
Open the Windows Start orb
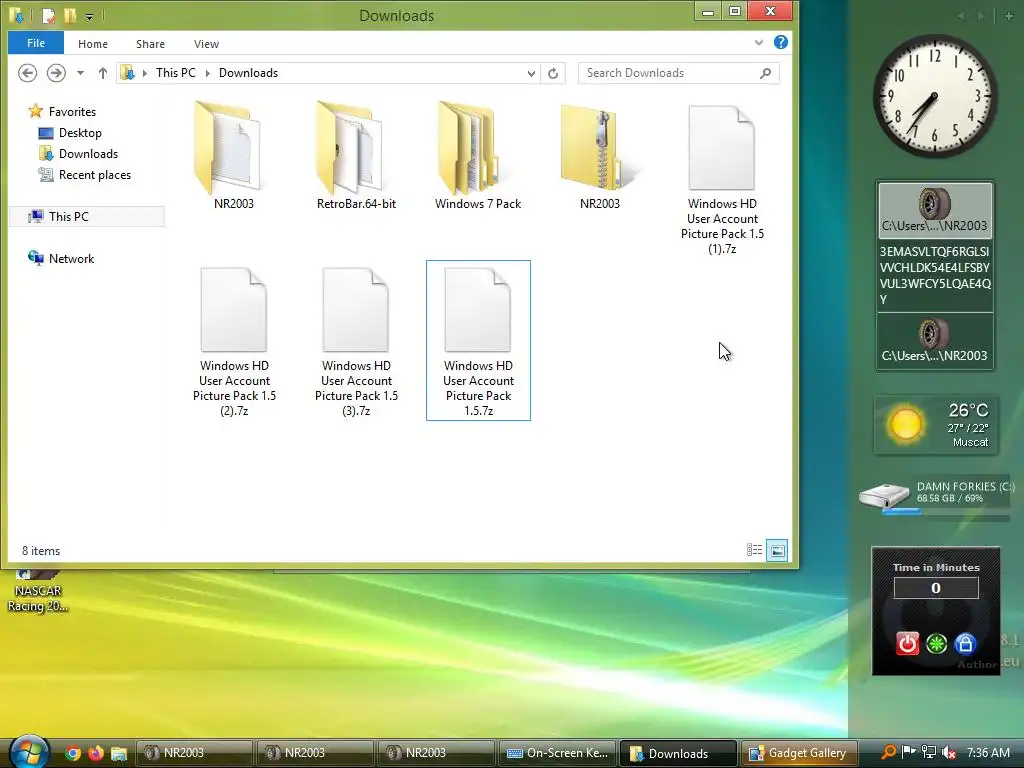click(x=29, y=752)
